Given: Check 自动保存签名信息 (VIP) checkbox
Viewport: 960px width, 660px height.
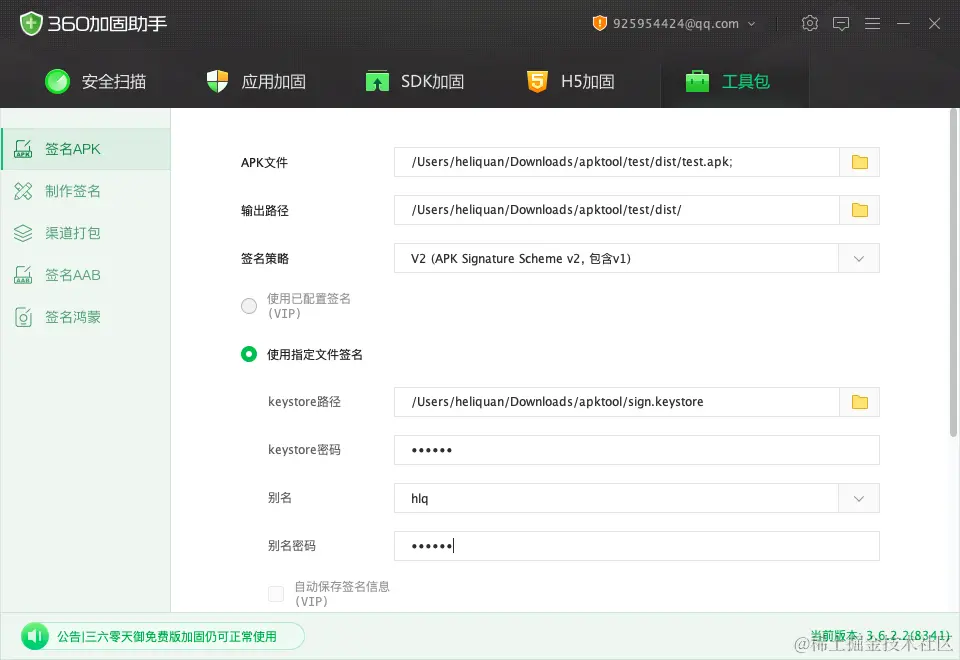Looking at the screenshot, I should 276,594.
